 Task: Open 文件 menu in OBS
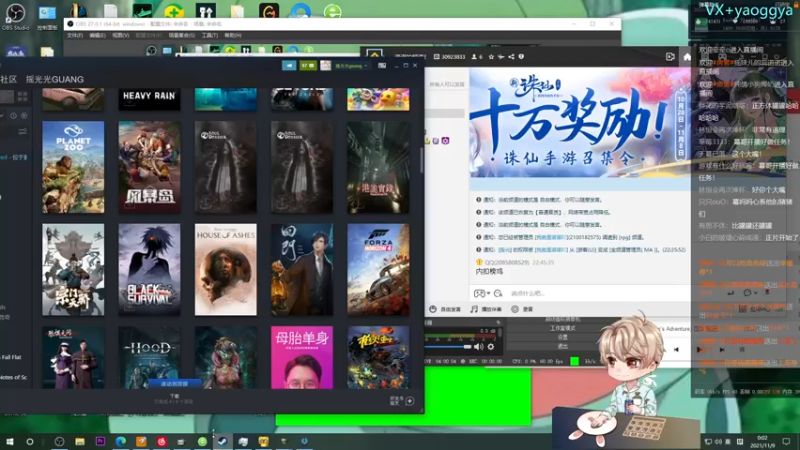click(75, 35)
